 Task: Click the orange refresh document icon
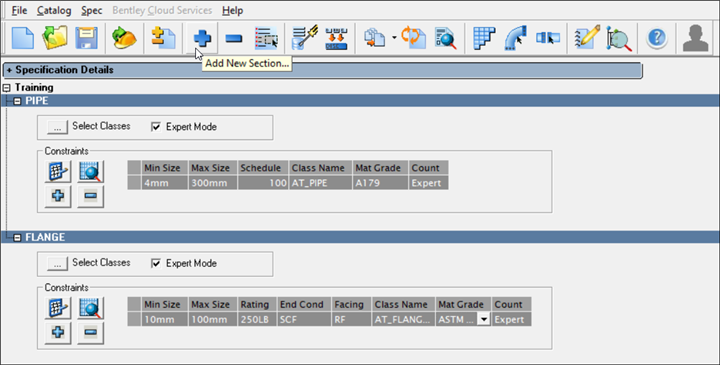413,38
